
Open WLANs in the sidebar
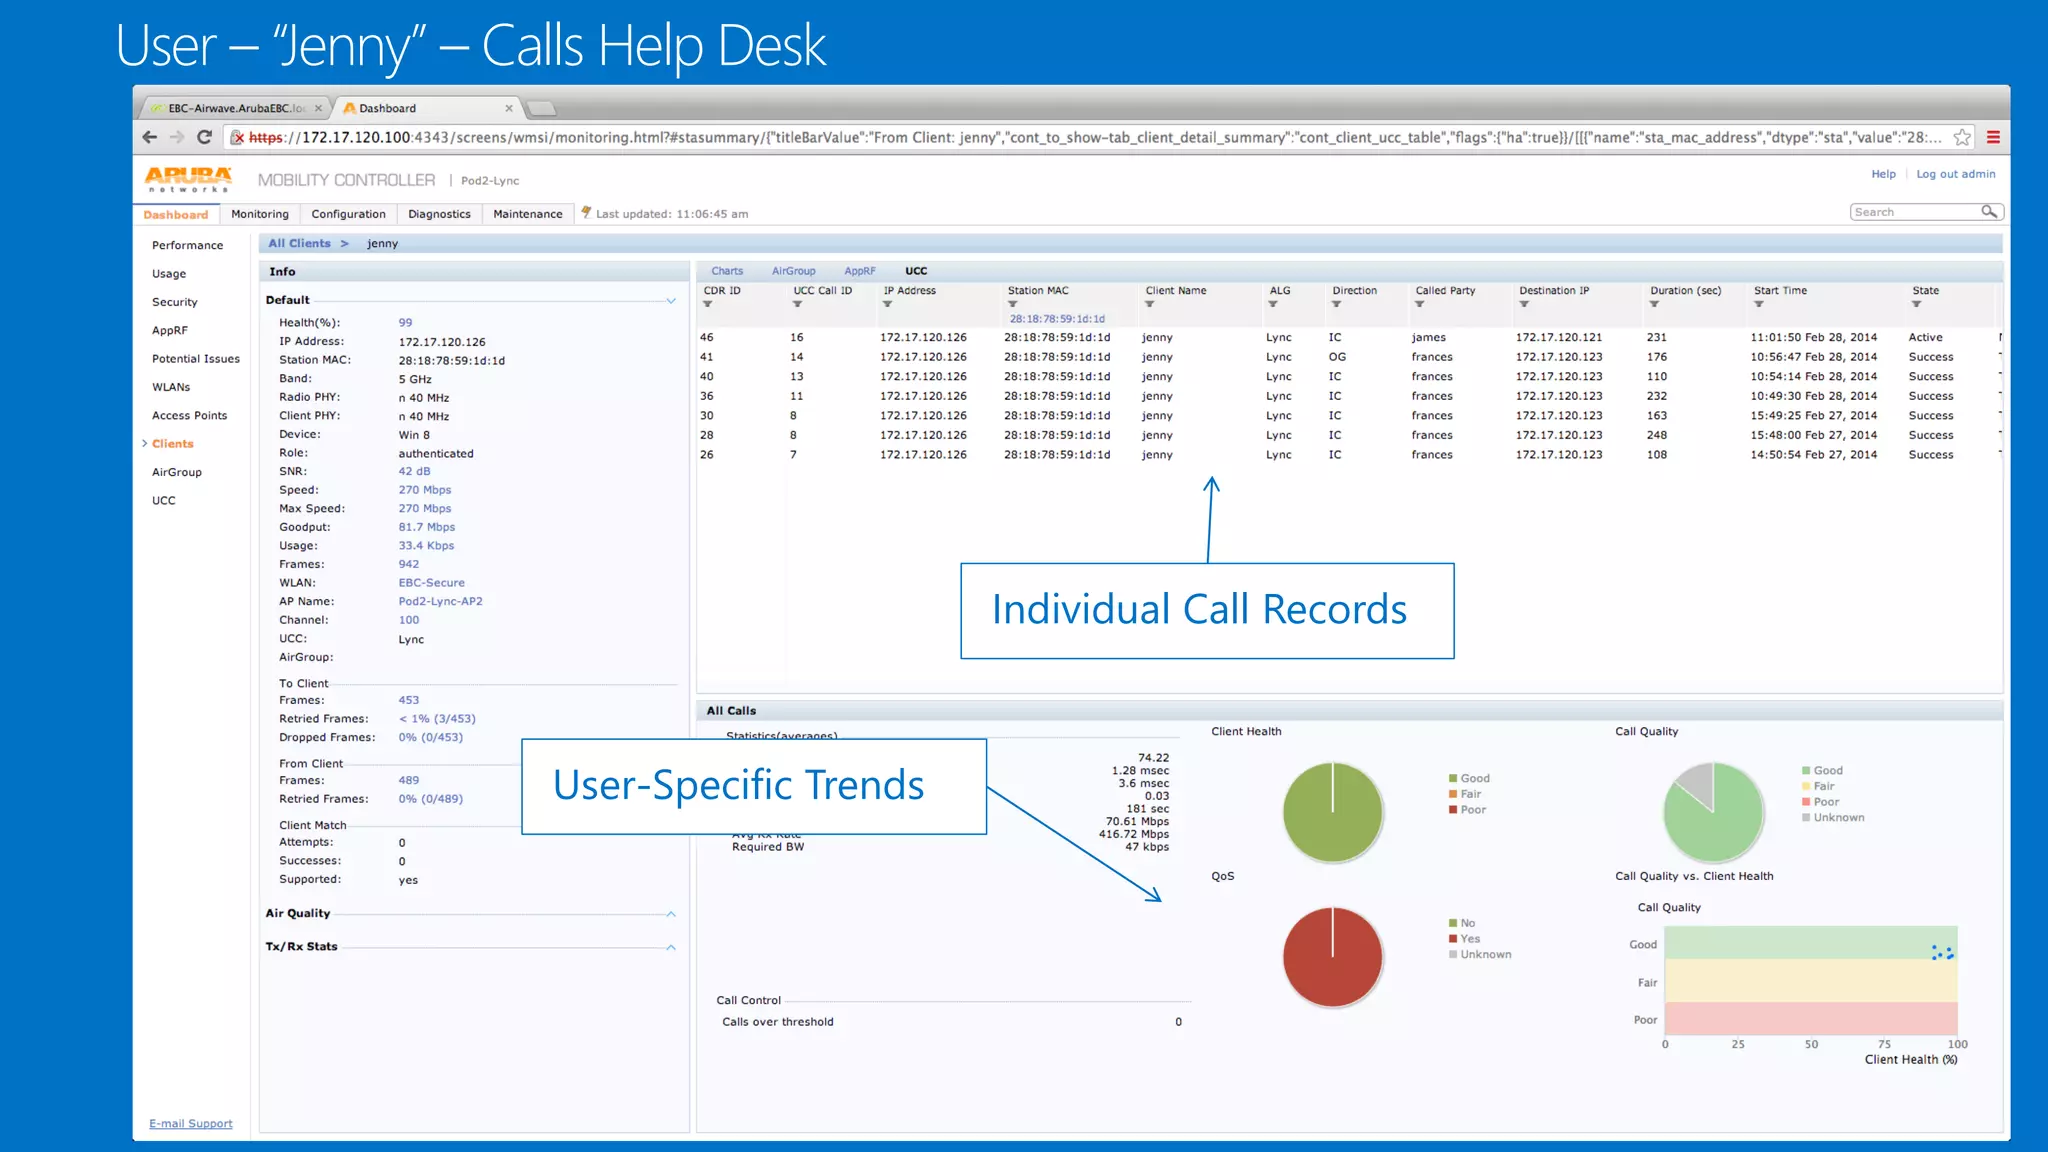pos(171,387)
